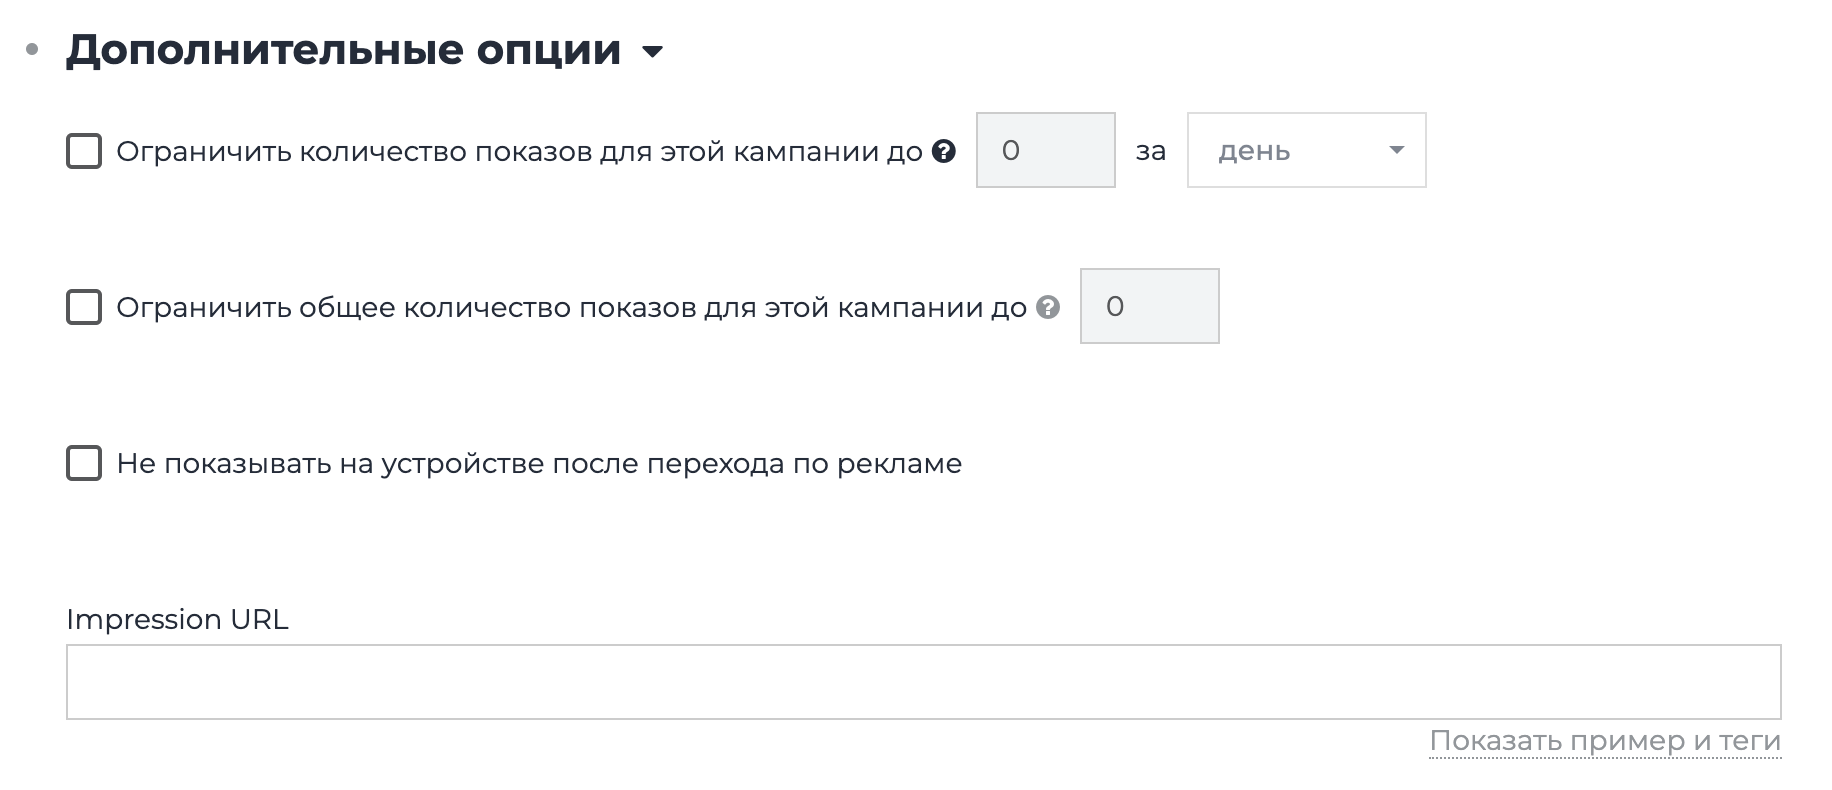Open the Показать пример и теги link
The height and width of the screenshot is (790, 1832).
(x=1604, y=741)
